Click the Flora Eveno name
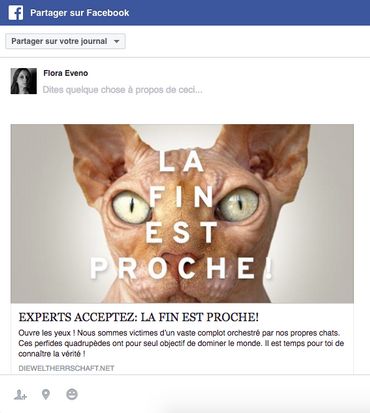Viewport: 370px width, 413px height. pyautogui.click(x=66, y=73)
